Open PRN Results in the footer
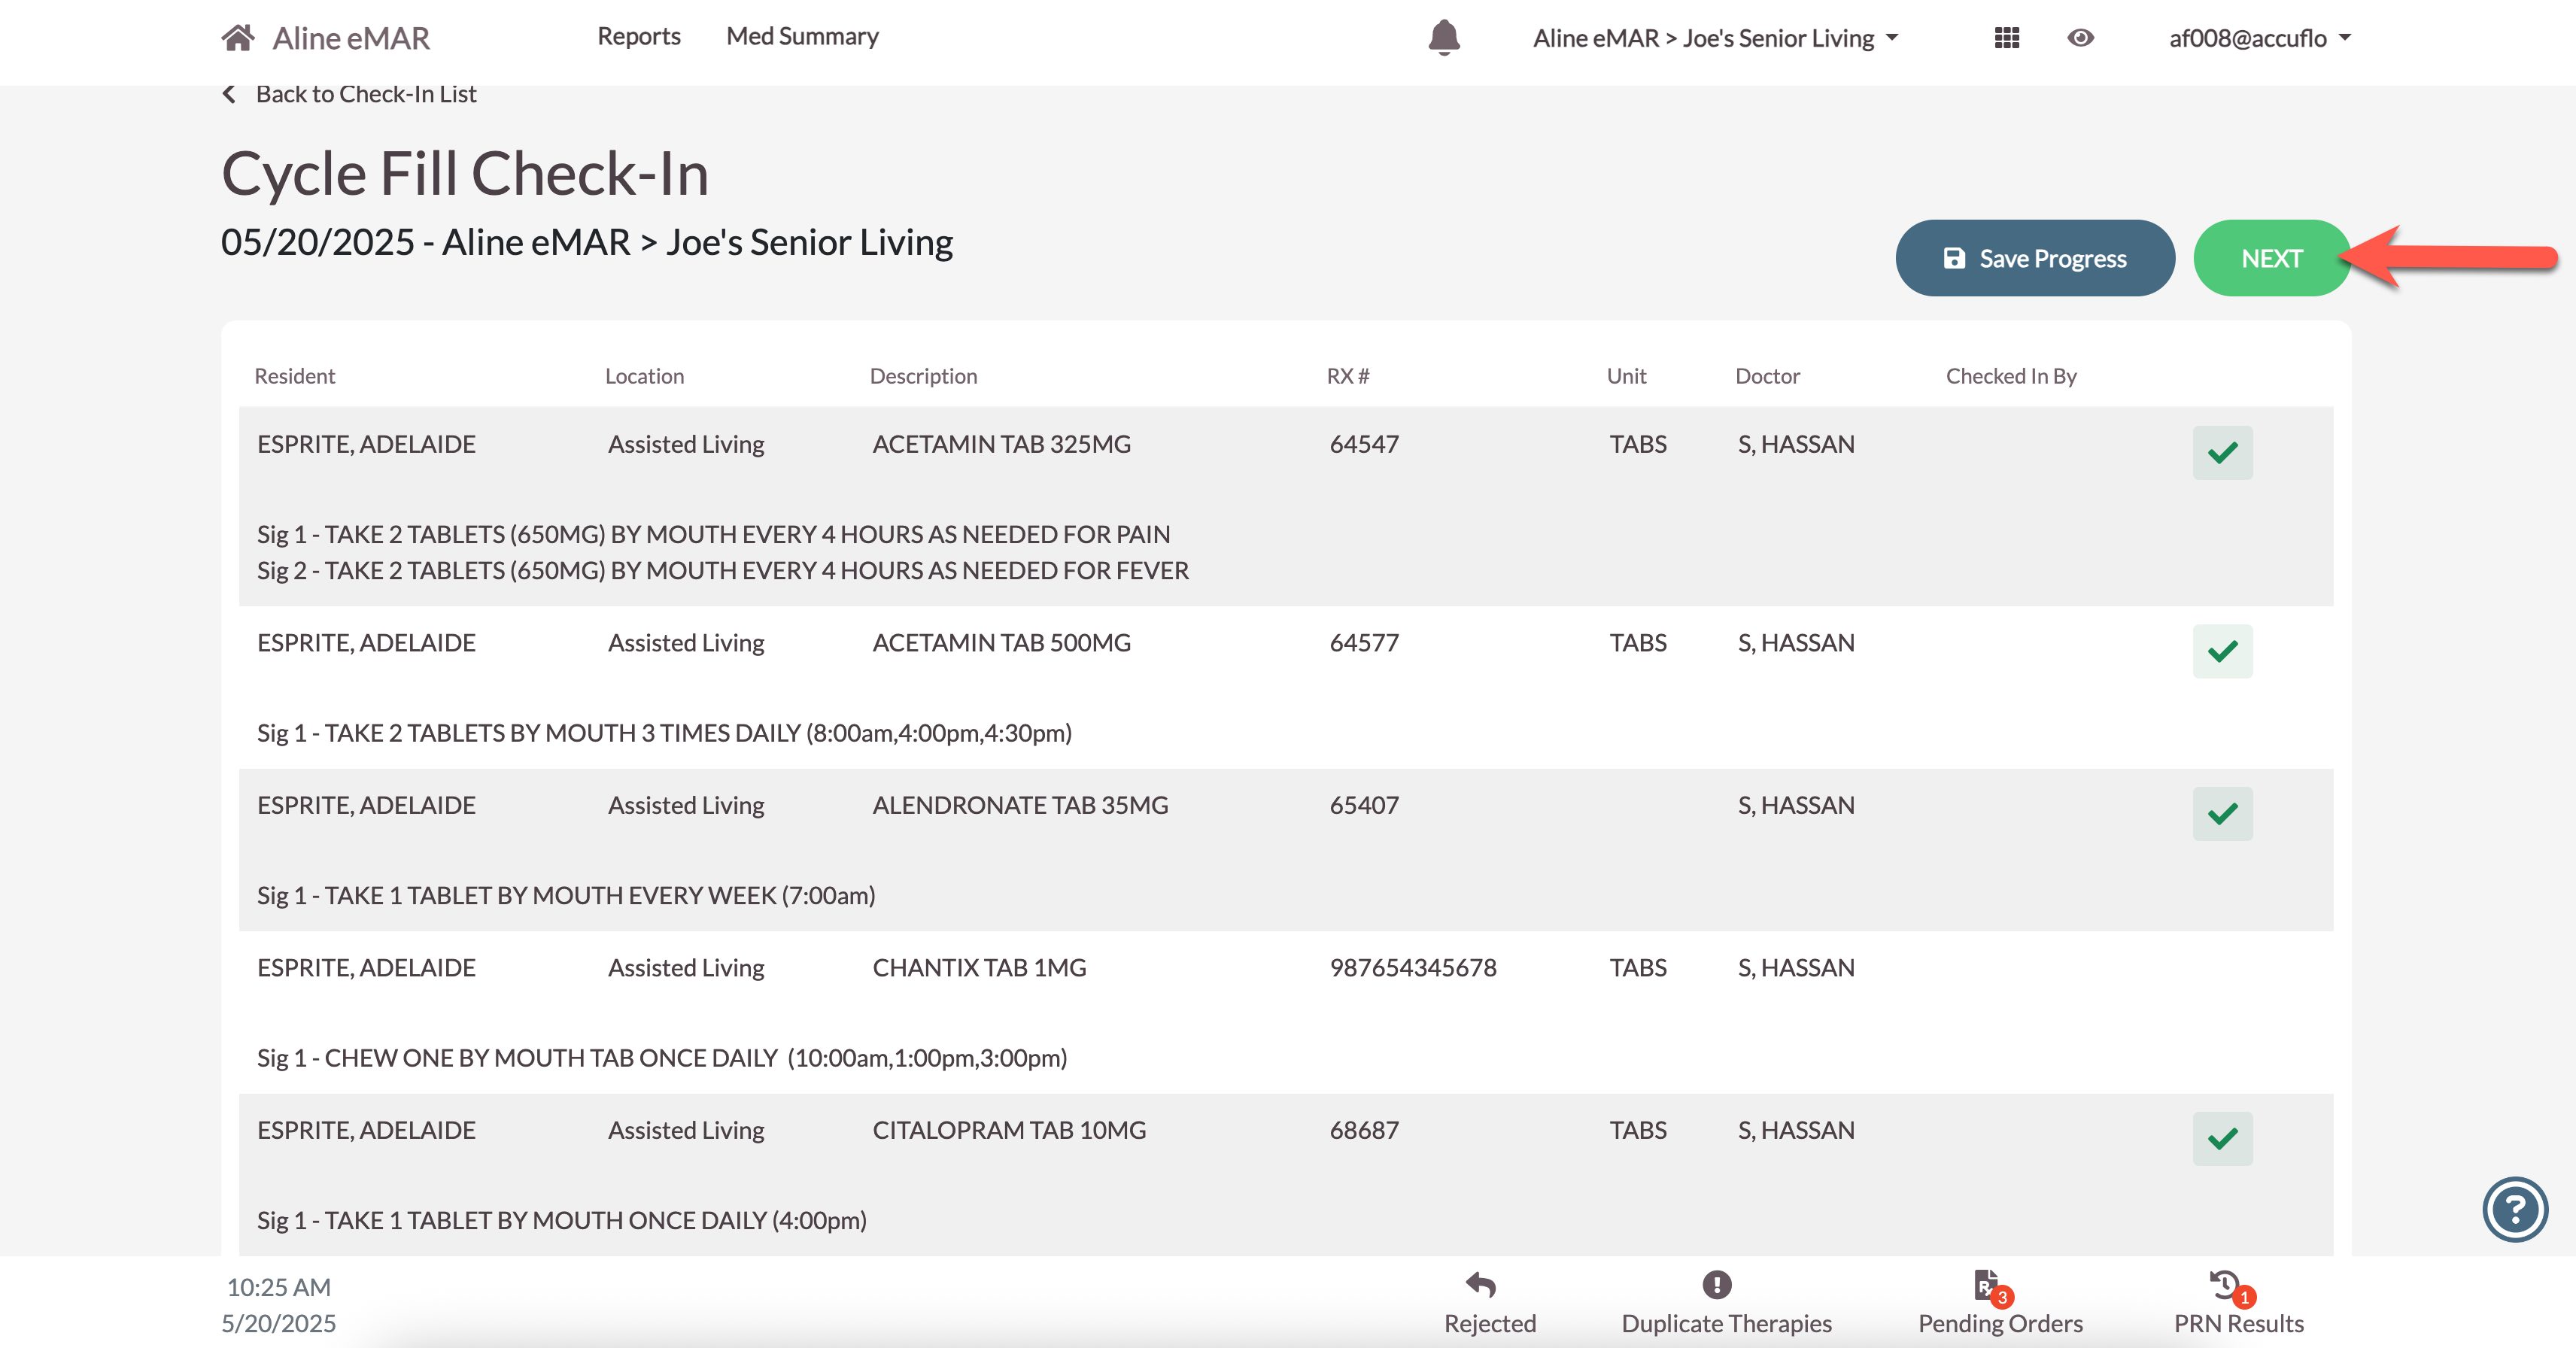 (2237, 1302)
